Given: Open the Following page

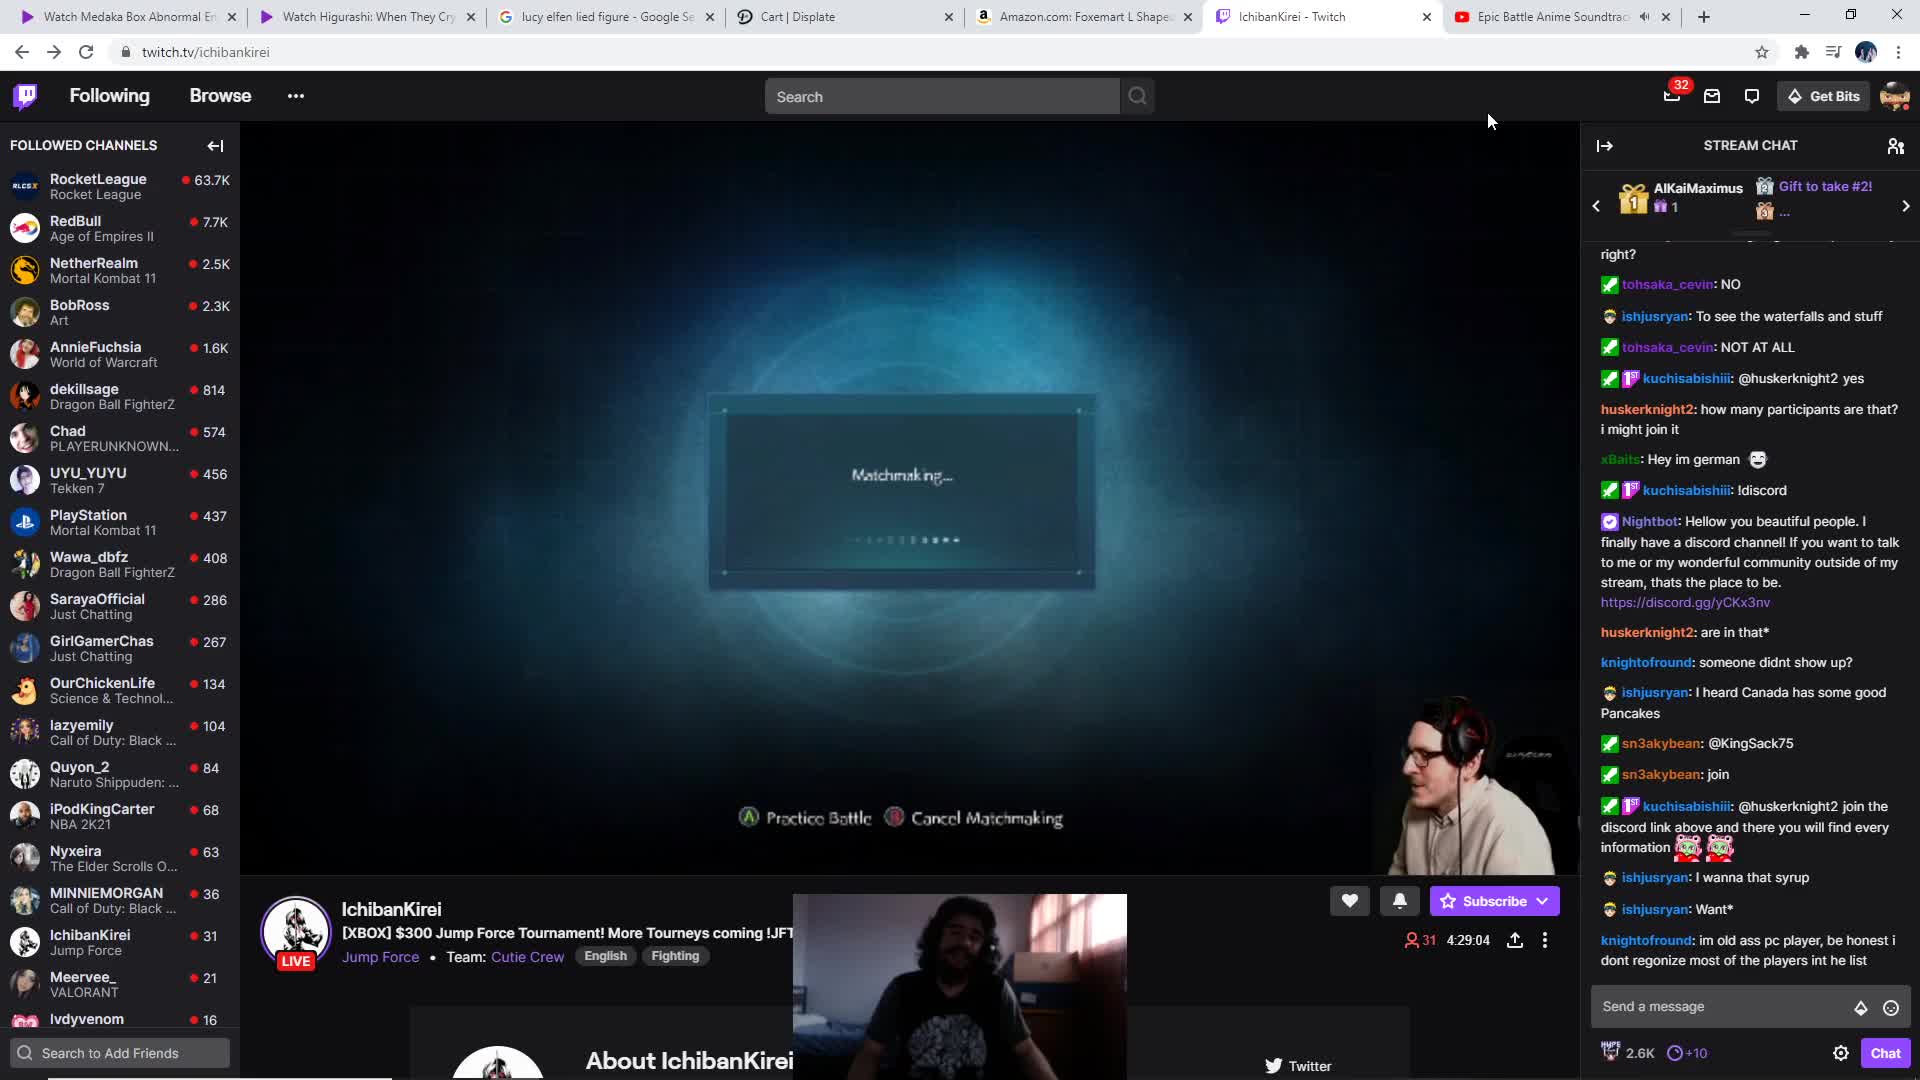Looking at the screenshot, I should pos(109,96).
